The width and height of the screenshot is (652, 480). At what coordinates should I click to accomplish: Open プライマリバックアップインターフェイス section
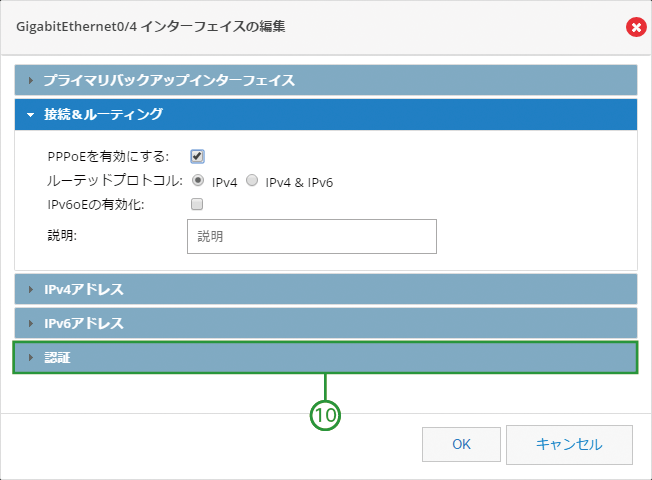(326, 80)
